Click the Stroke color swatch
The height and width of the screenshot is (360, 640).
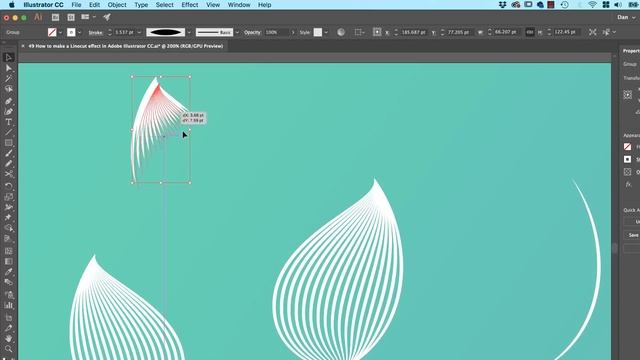tap(71, 32)
